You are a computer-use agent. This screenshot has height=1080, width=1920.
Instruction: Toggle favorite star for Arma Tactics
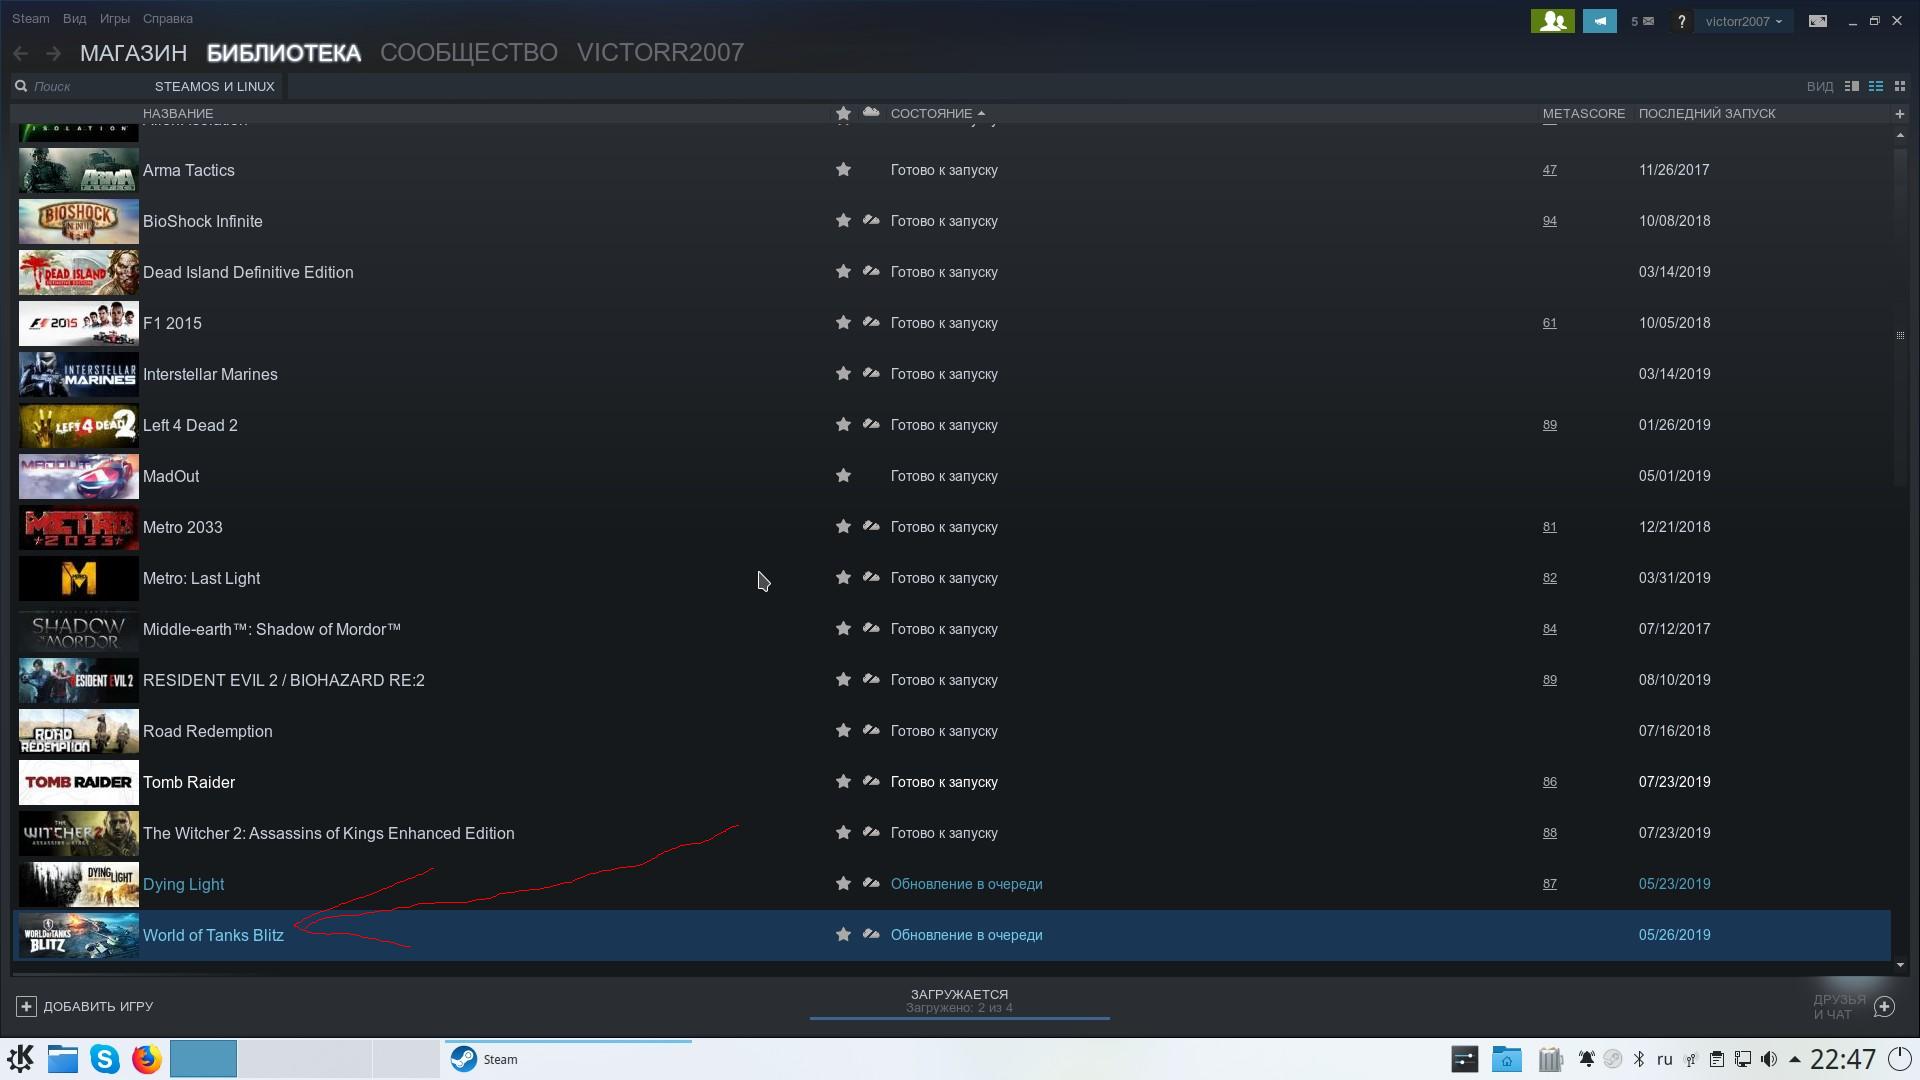tap(843, 170)
